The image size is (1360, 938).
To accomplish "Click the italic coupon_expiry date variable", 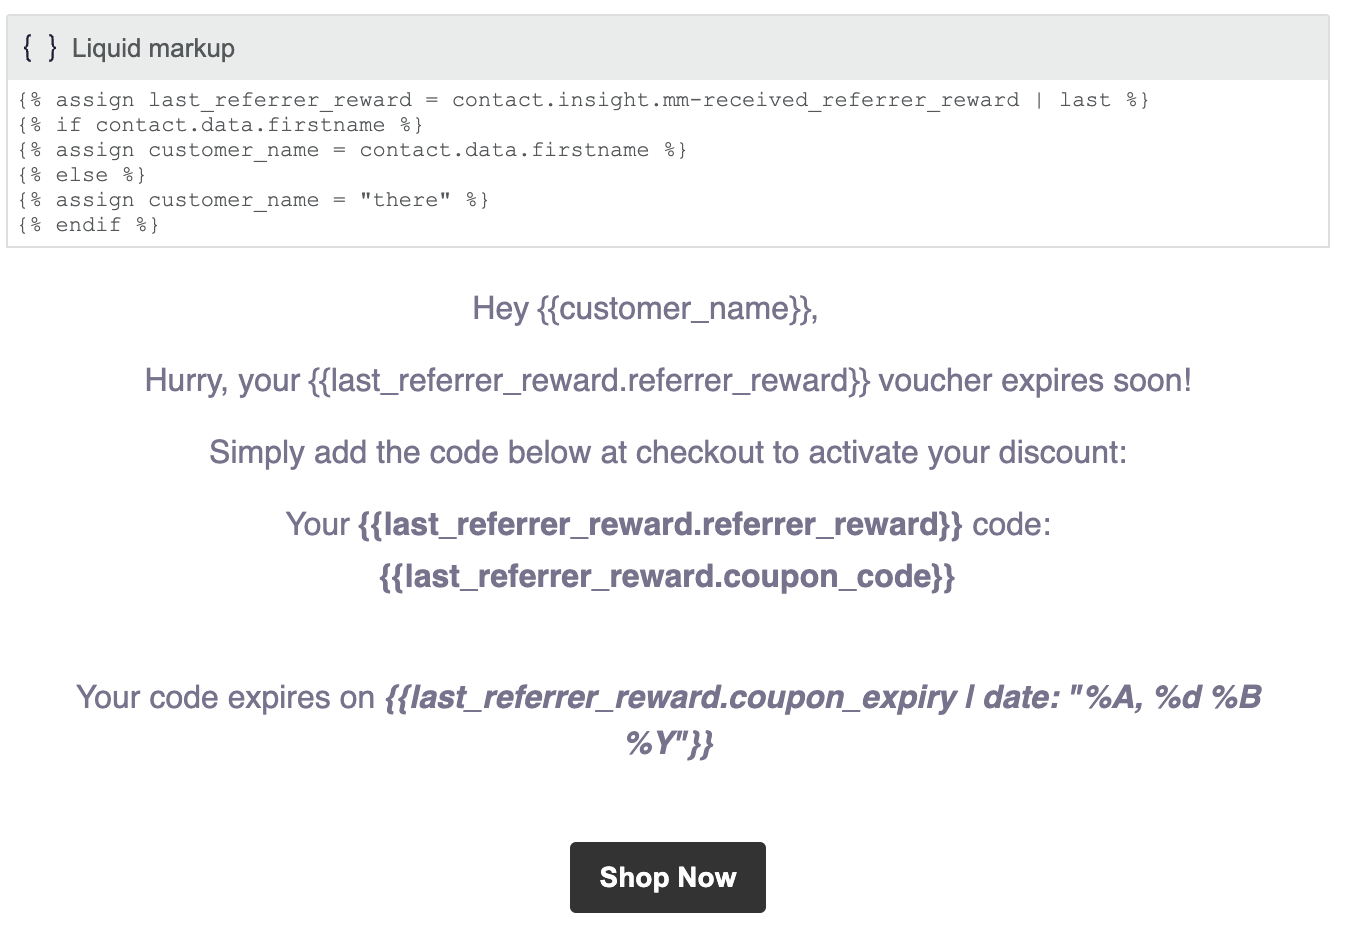I will pos(823,720).
